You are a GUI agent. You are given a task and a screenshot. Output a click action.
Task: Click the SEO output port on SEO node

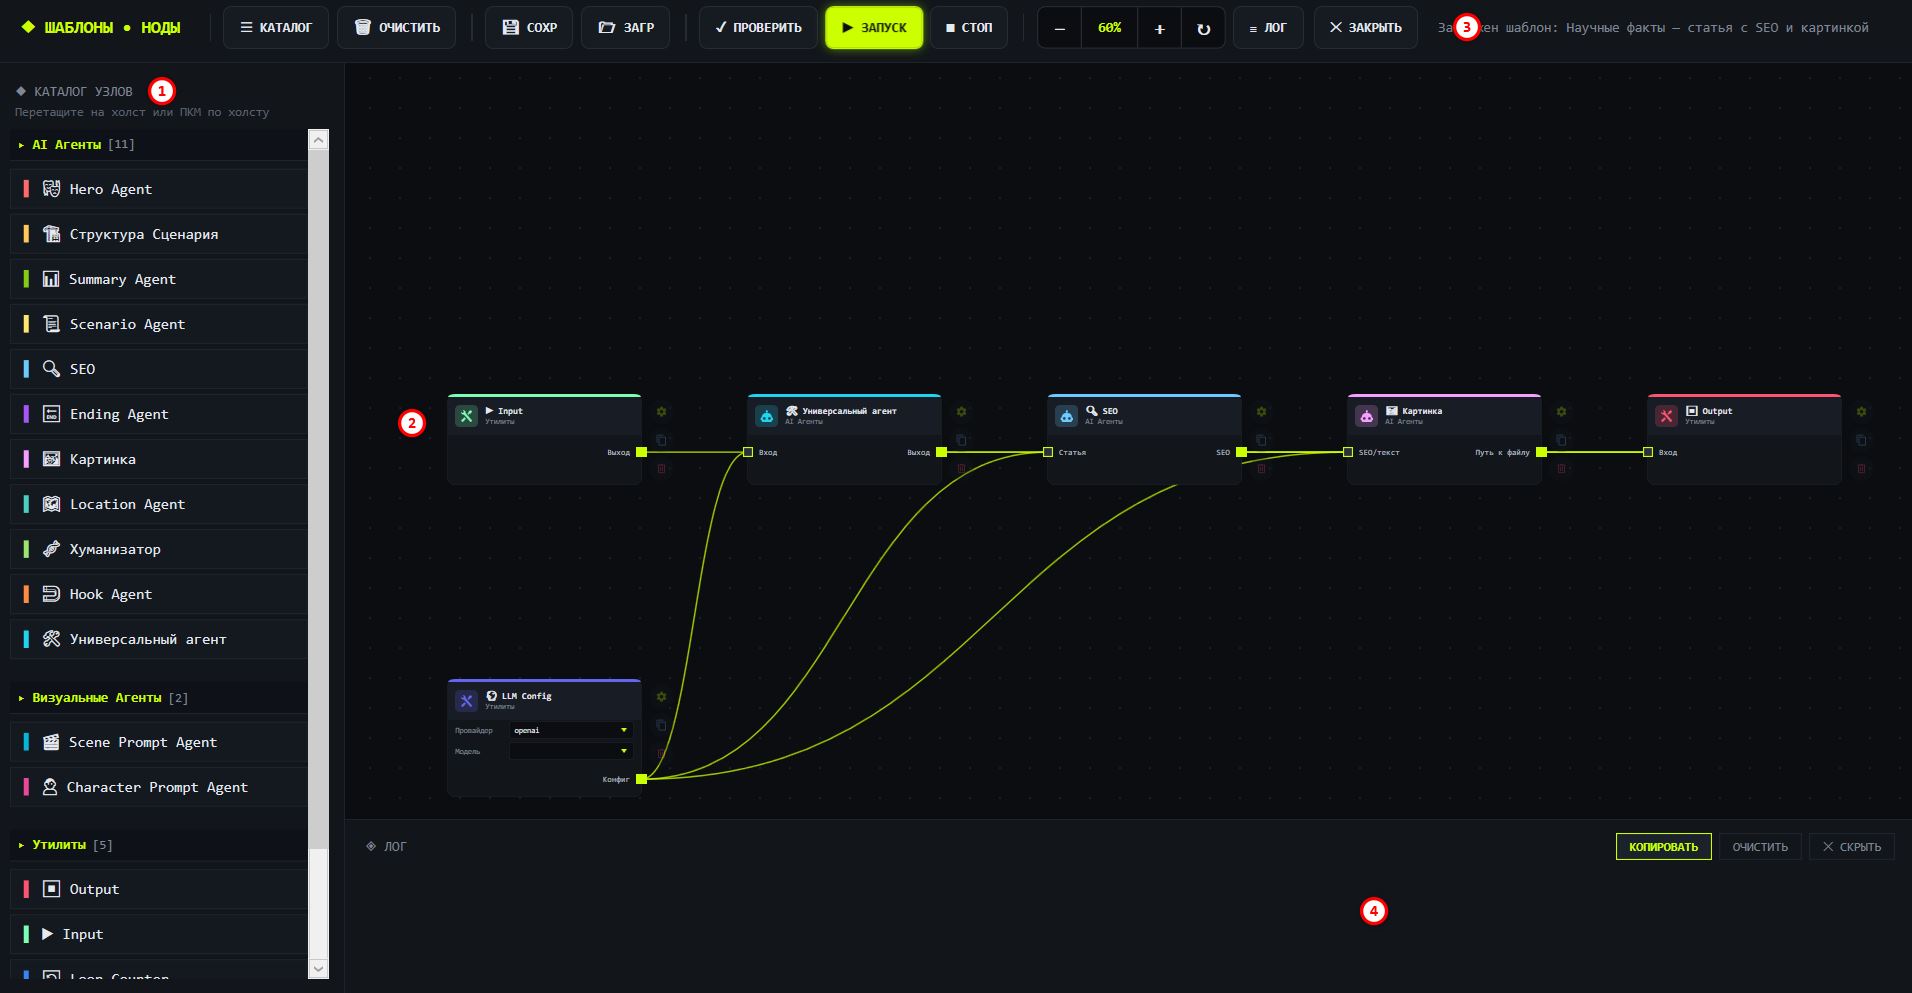click(1242, 452)
